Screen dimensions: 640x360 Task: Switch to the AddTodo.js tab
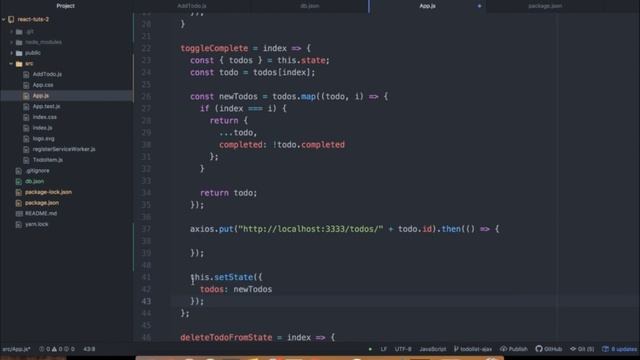(x=191, y=6)
